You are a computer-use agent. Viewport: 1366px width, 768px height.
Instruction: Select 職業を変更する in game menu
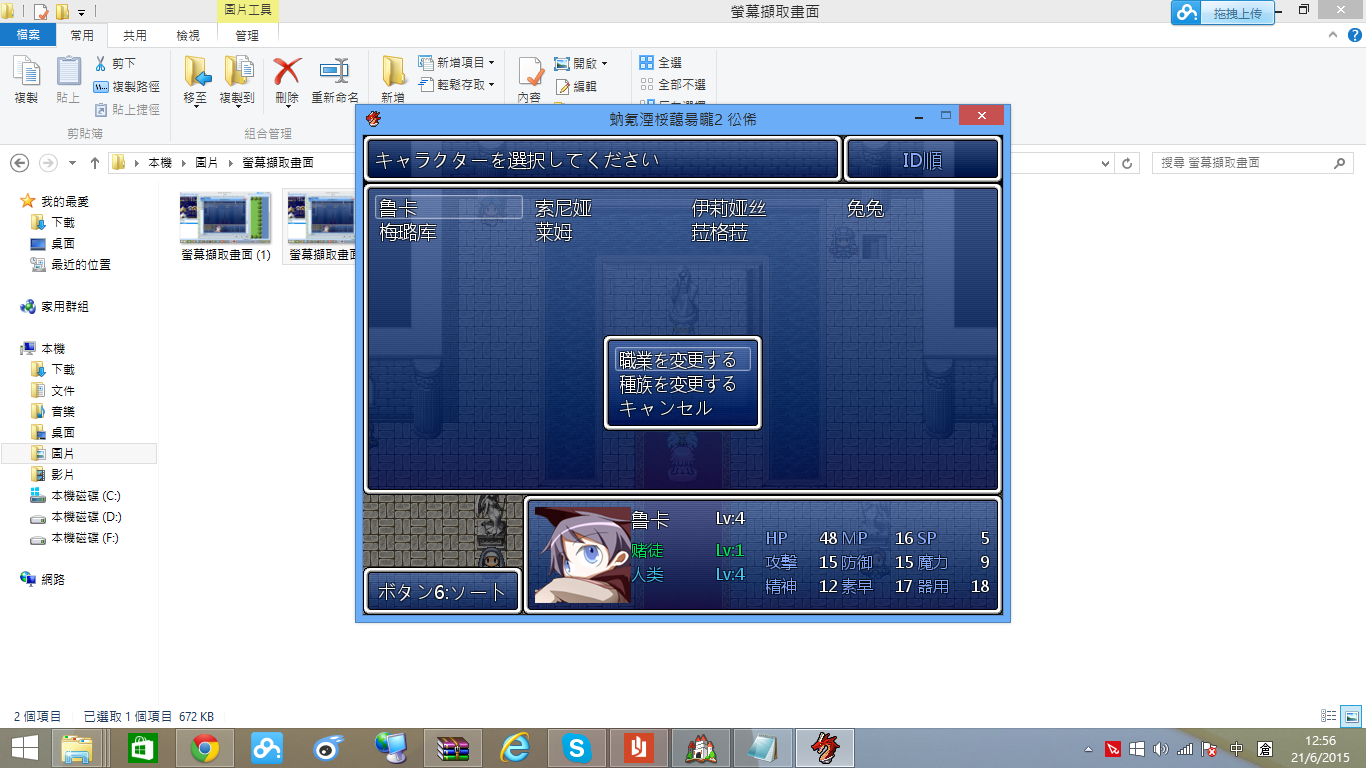[682, 360]
